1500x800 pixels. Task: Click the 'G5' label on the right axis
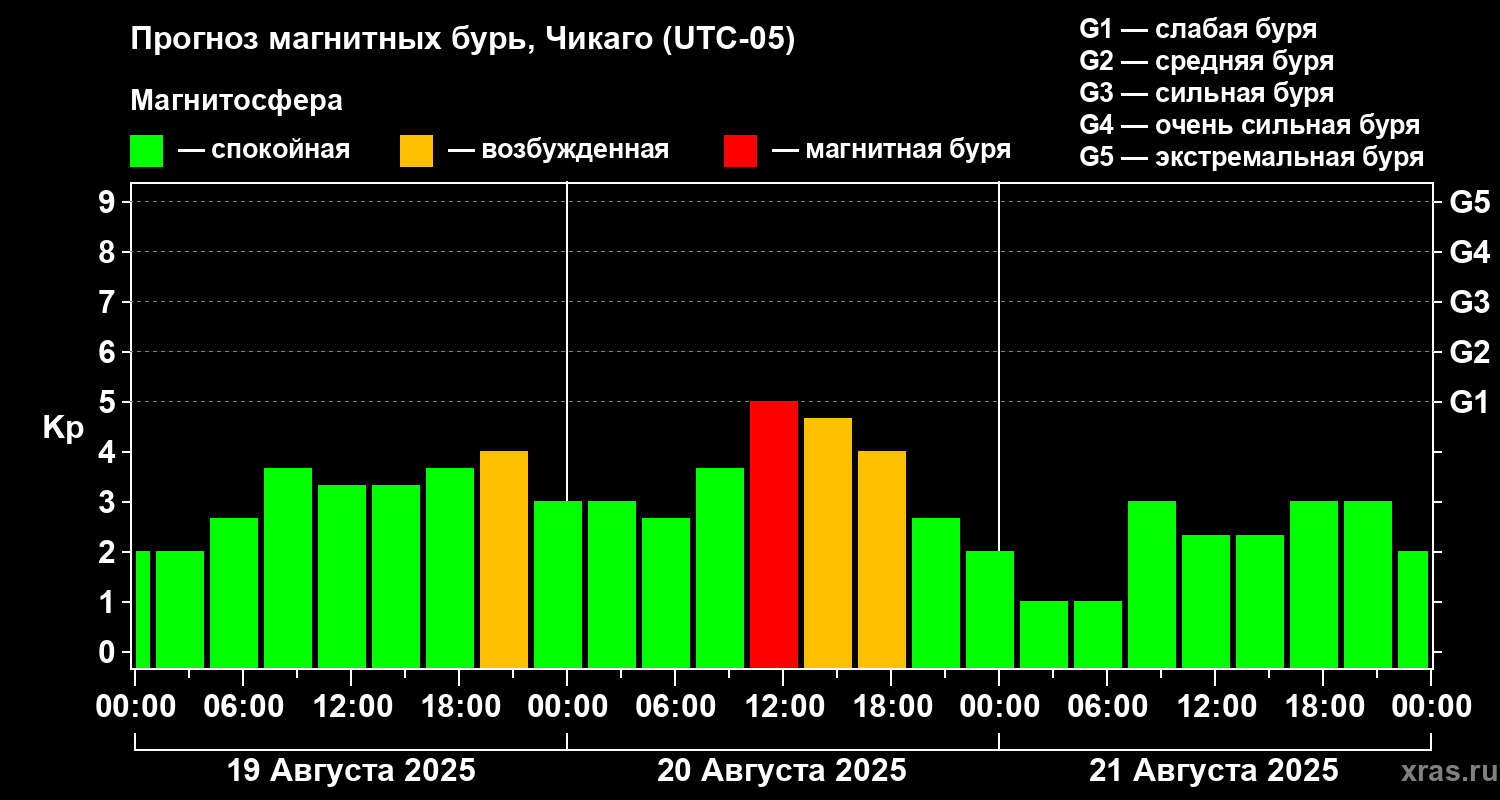1470,202
